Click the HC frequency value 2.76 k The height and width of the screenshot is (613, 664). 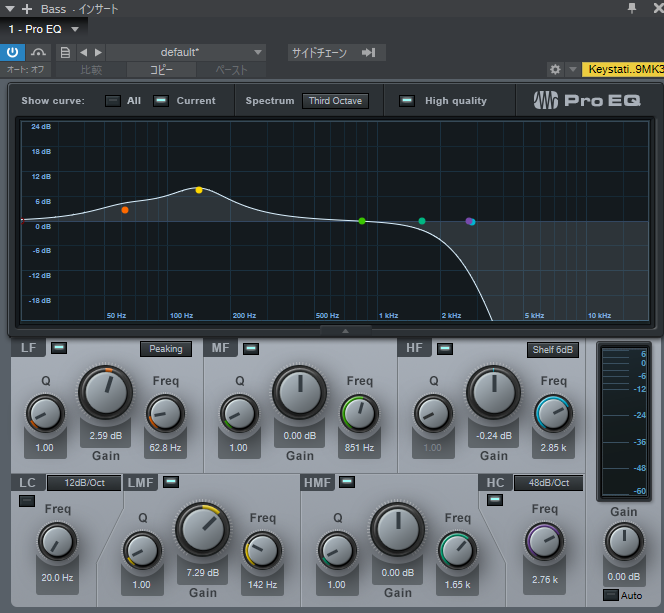pos(545,580)
